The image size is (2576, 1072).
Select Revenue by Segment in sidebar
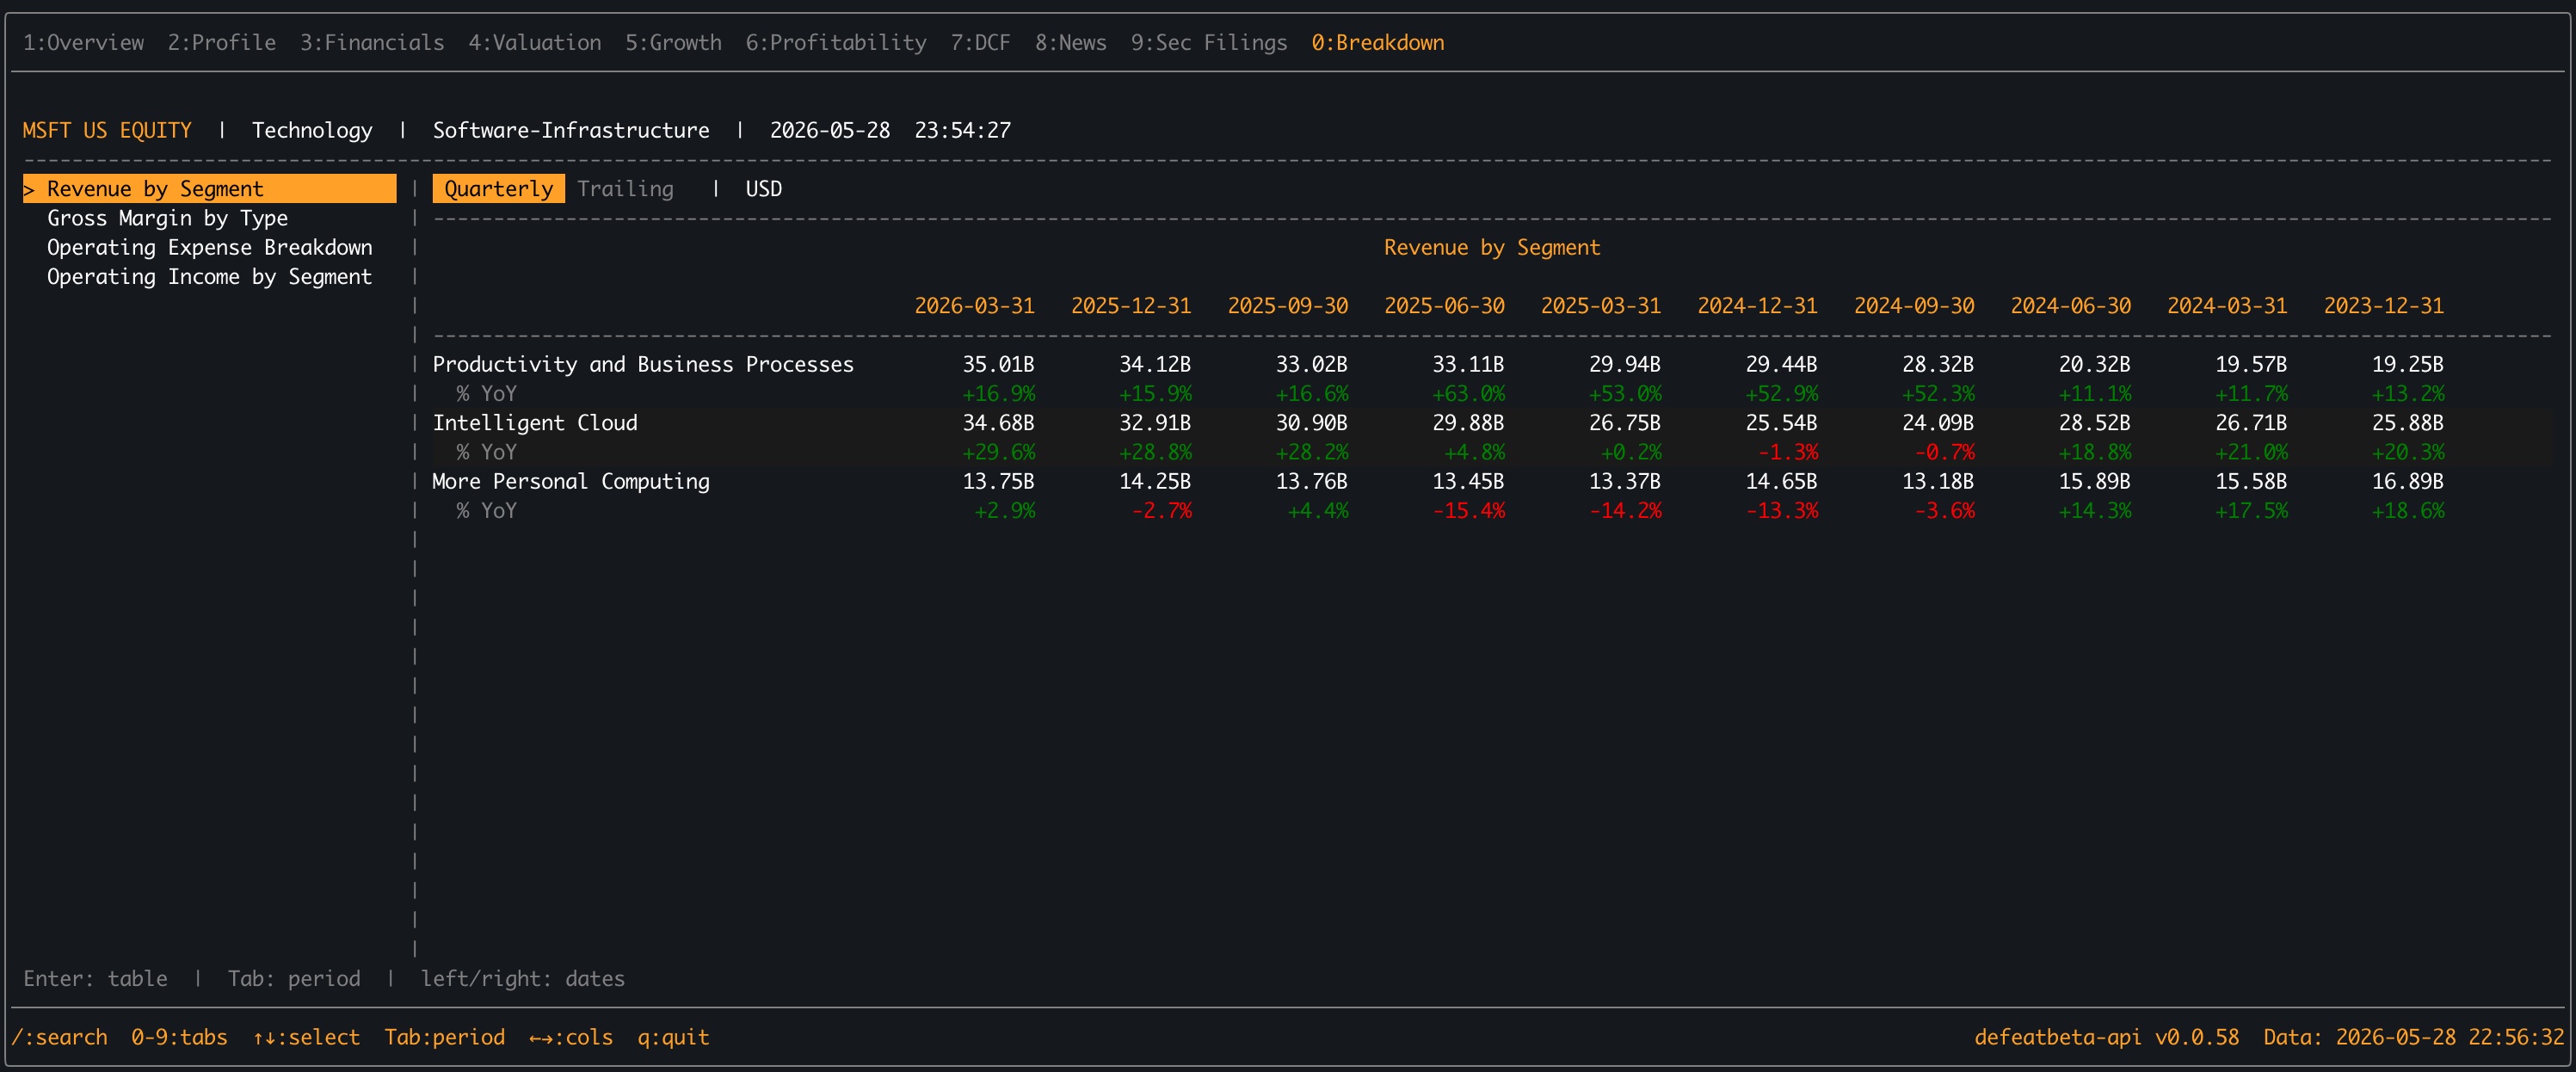click(x=210, y=189)
